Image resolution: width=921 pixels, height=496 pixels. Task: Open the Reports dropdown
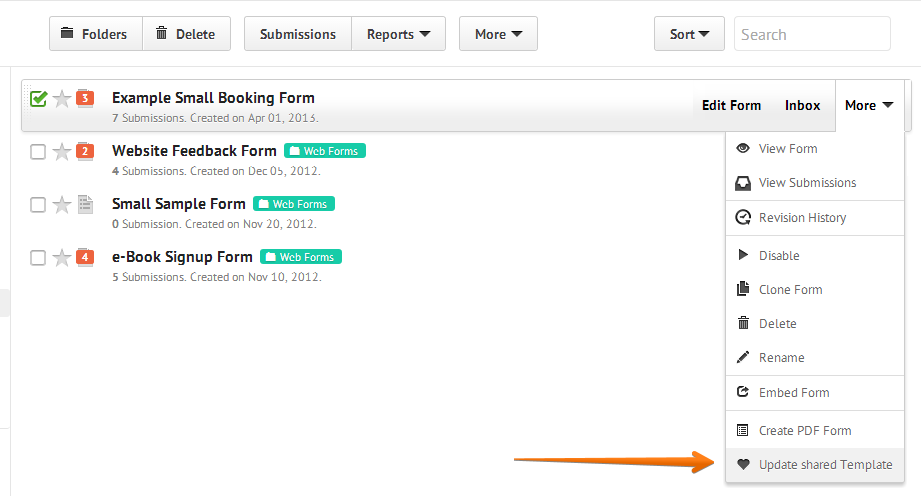pyautogui.click(x=398, y=34)
